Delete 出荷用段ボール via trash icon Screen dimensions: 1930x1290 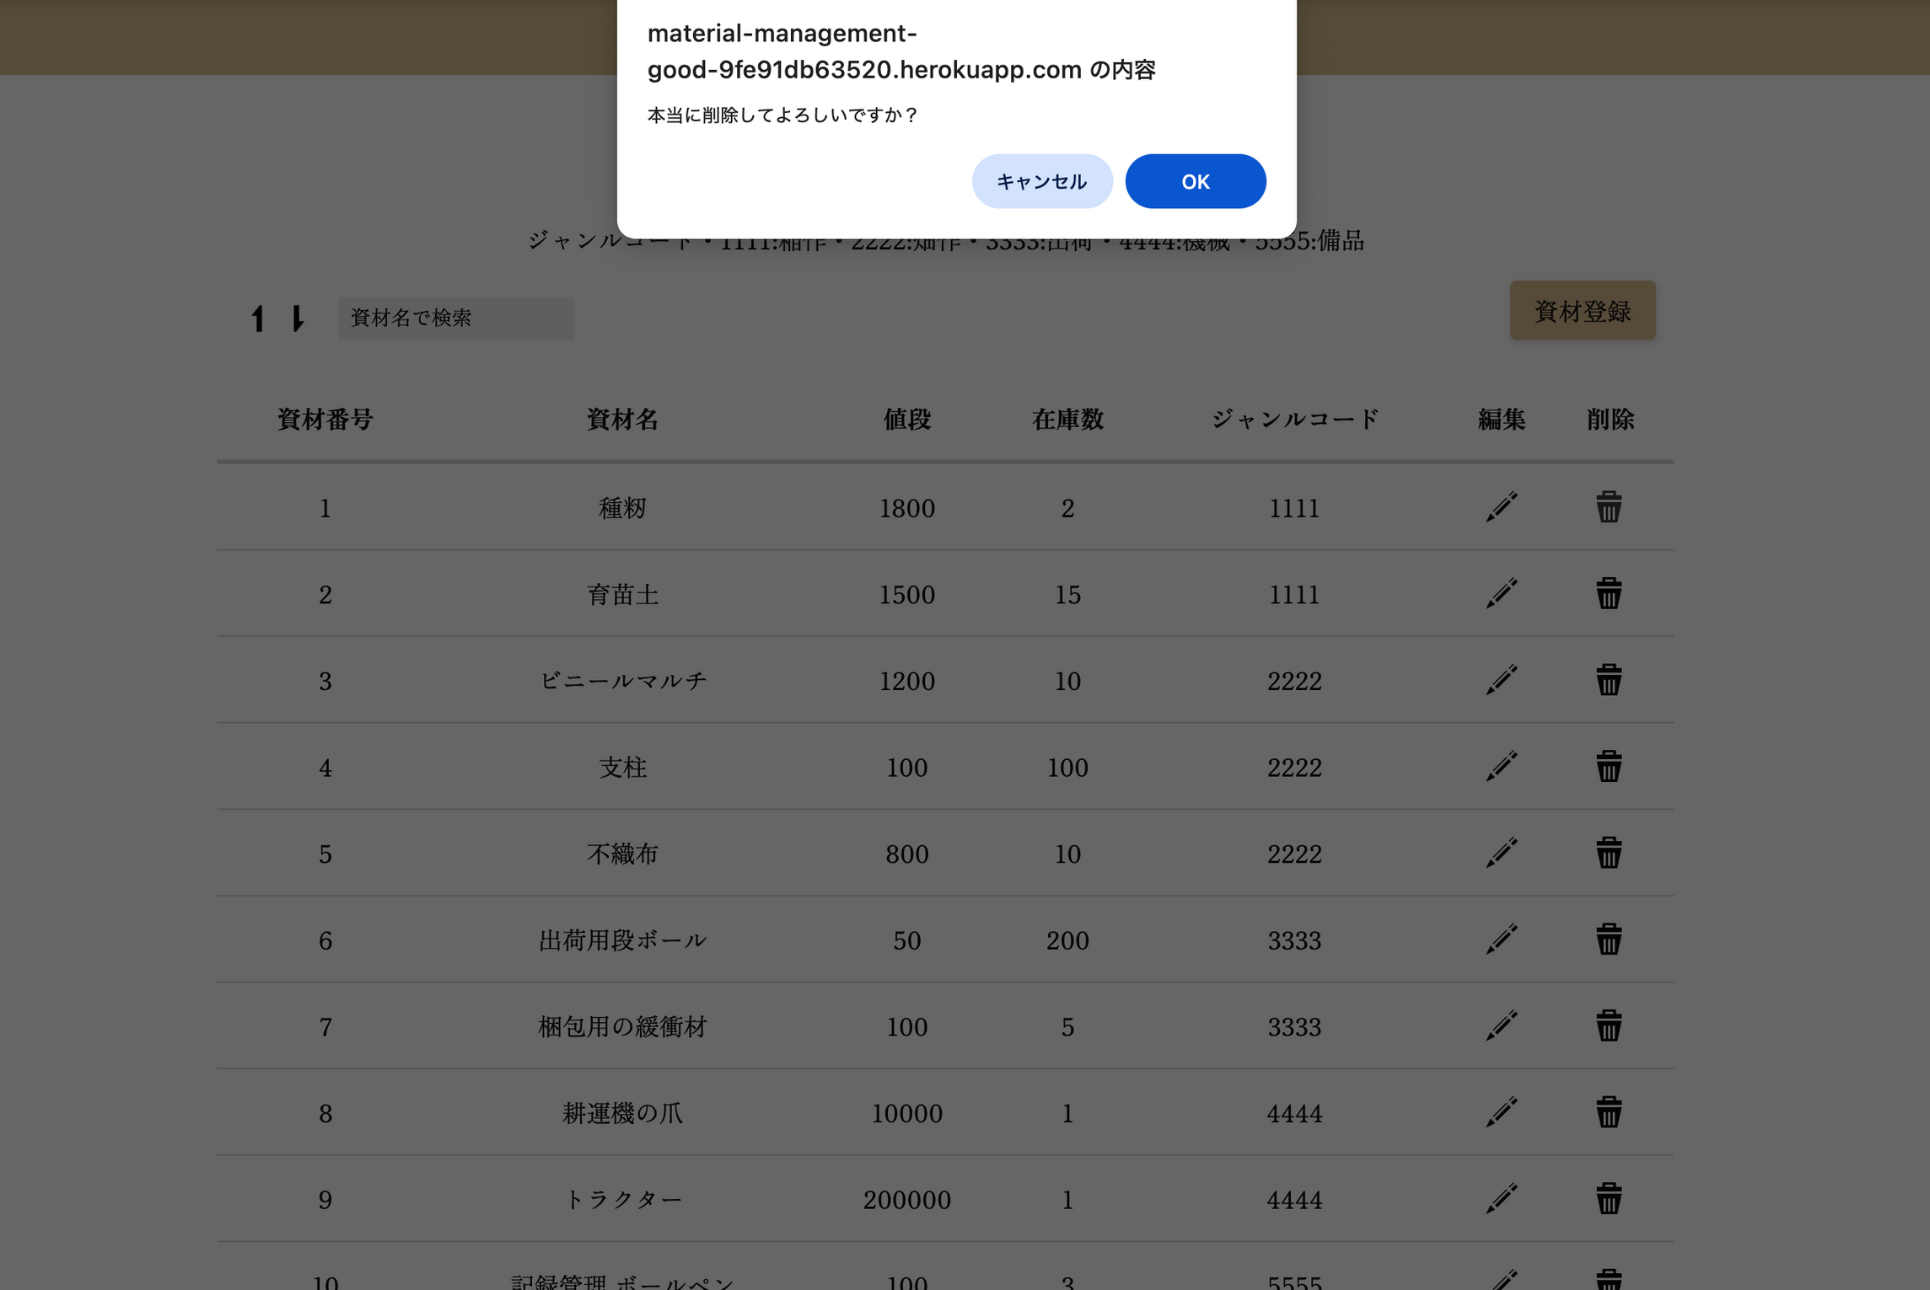(x=1608, y=940)
